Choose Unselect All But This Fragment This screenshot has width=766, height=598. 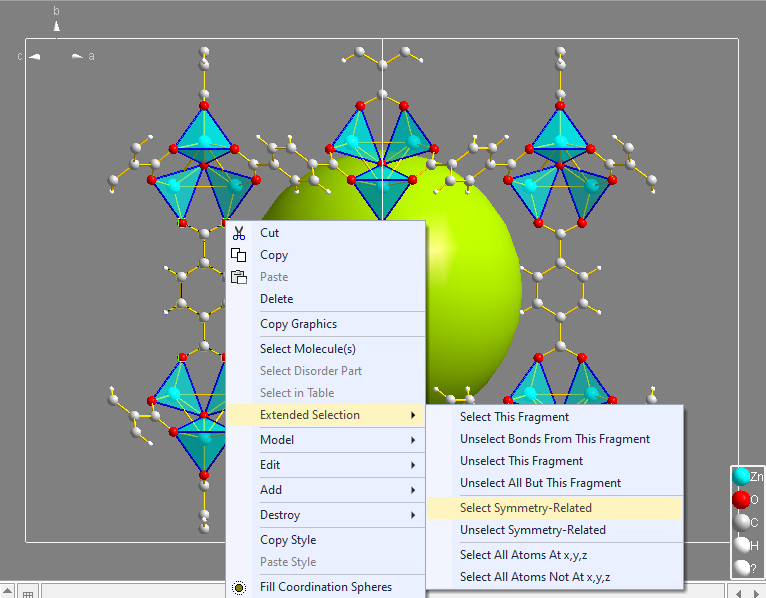[540, 483]
